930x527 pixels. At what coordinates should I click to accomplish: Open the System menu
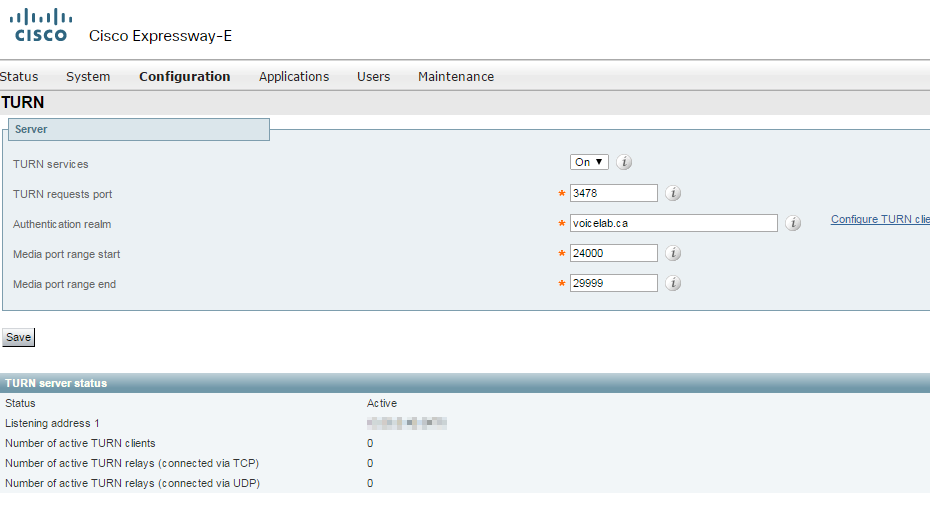coord(88,76)
